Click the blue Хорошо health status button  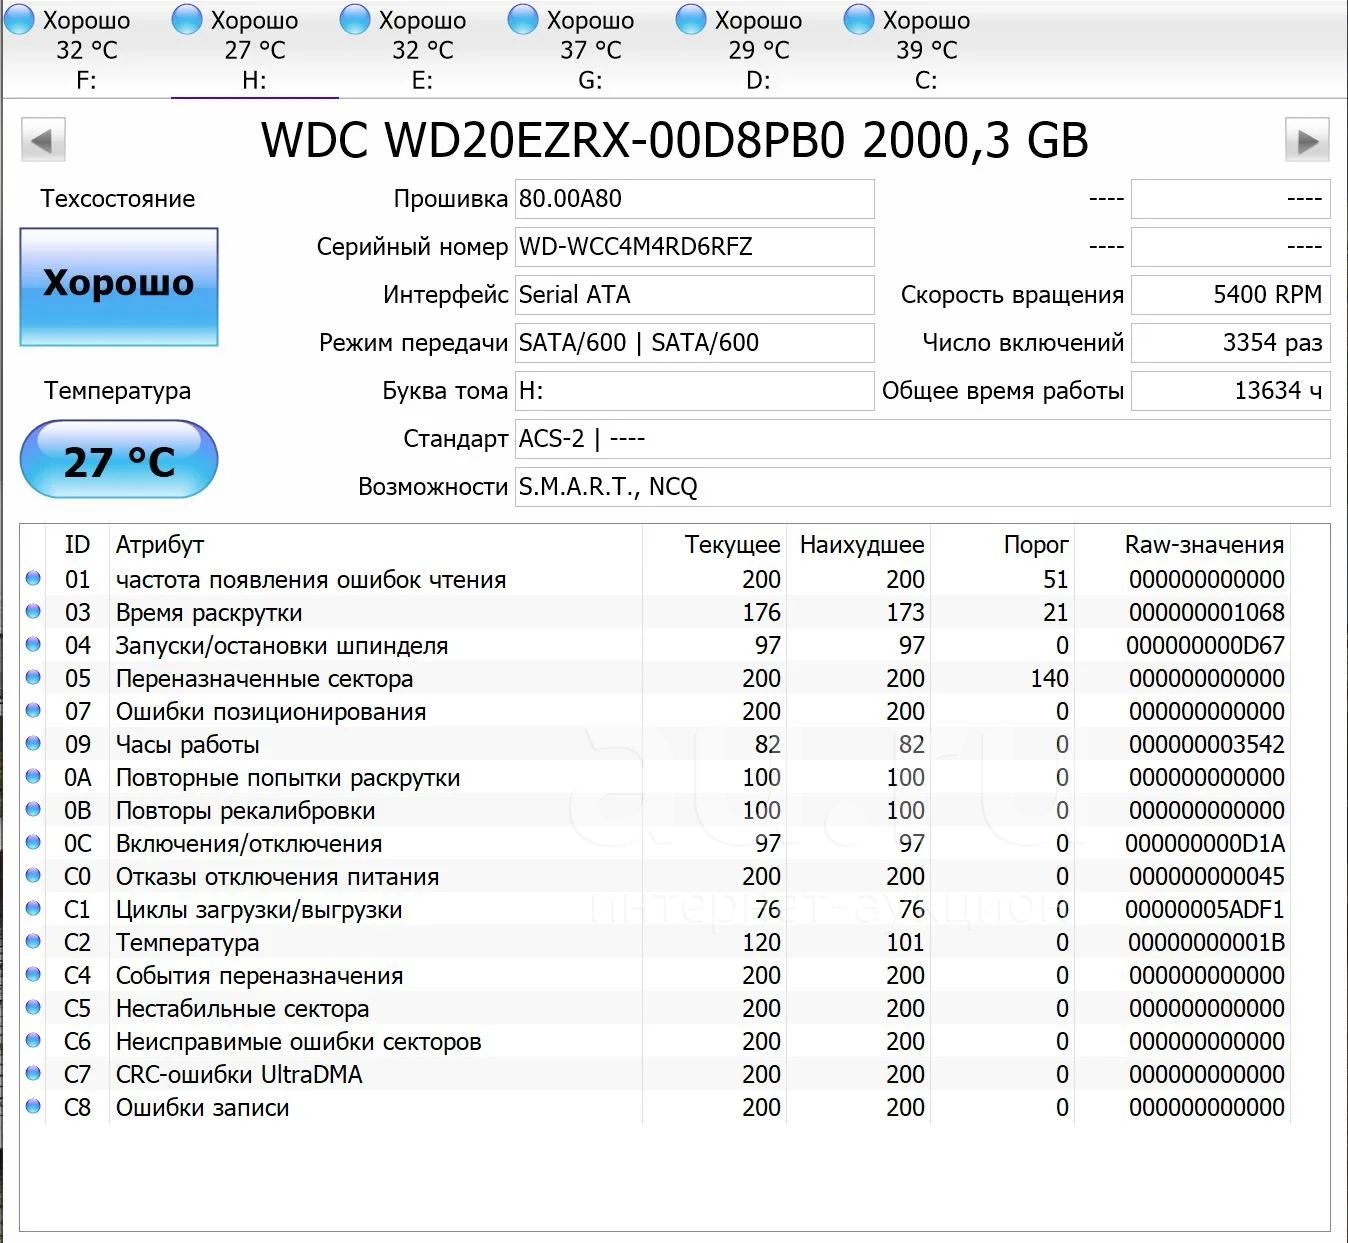coord(119,287)
